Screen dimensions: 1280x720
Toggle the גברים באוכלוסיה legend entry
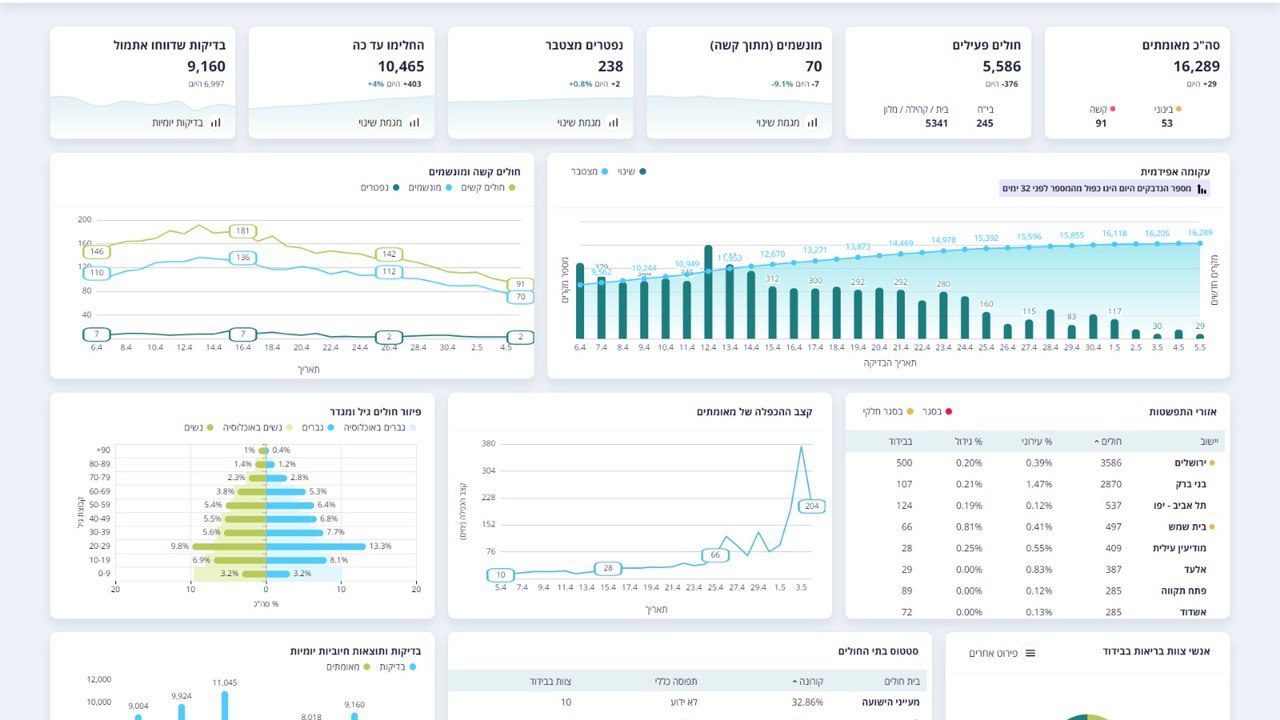point(379,427)
